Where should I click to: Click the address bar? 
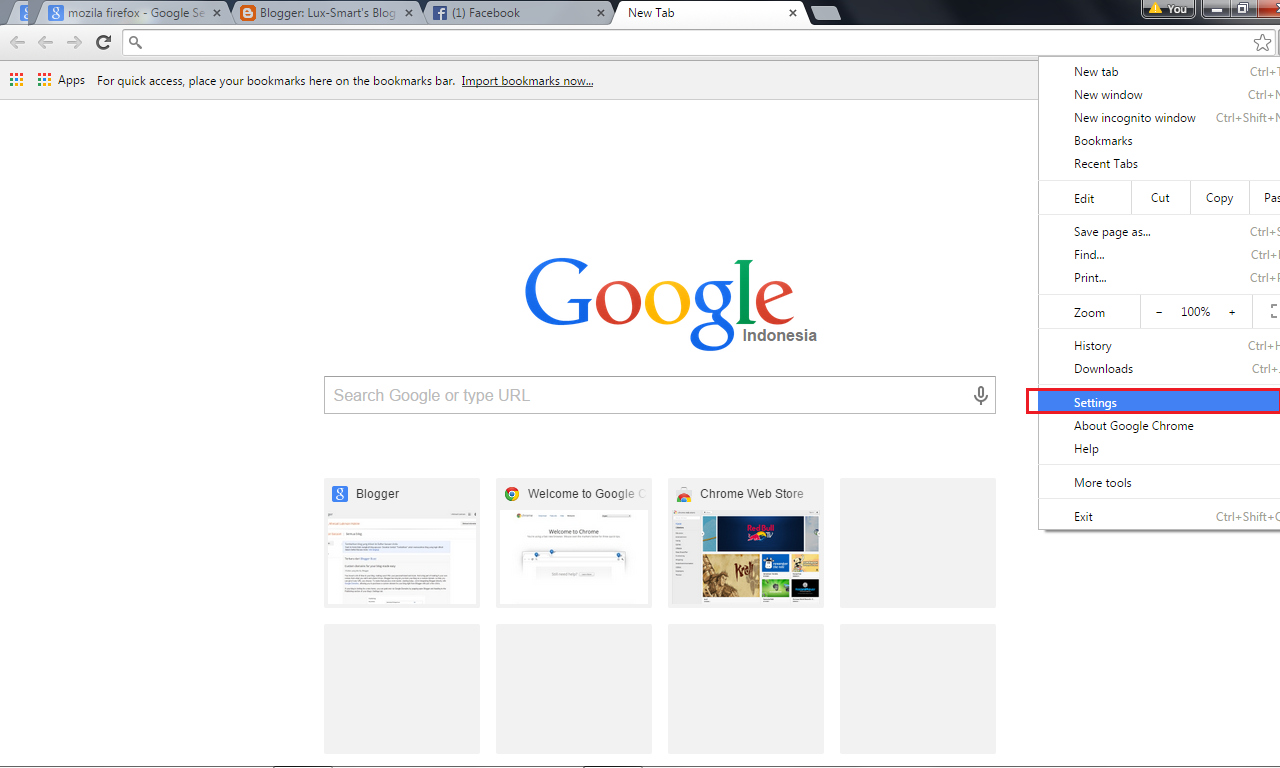[x=700, y=42]
